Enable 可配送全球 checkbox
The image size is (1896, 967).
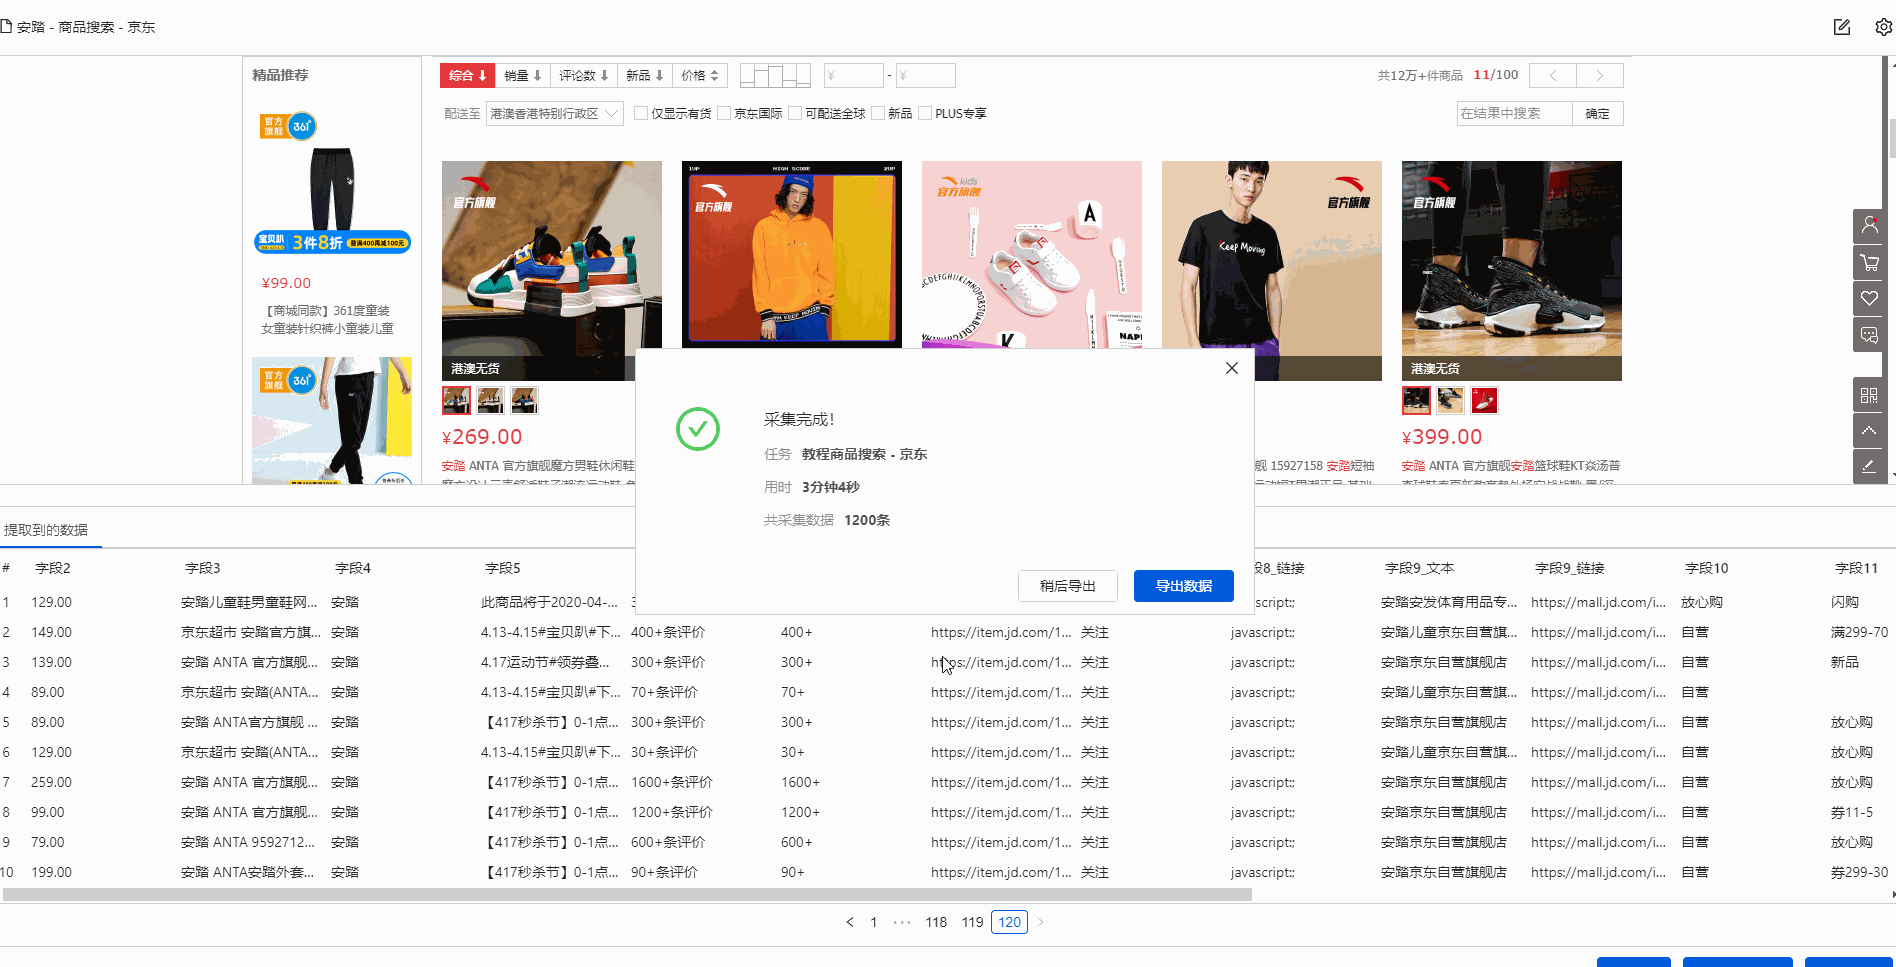(795, 113)
